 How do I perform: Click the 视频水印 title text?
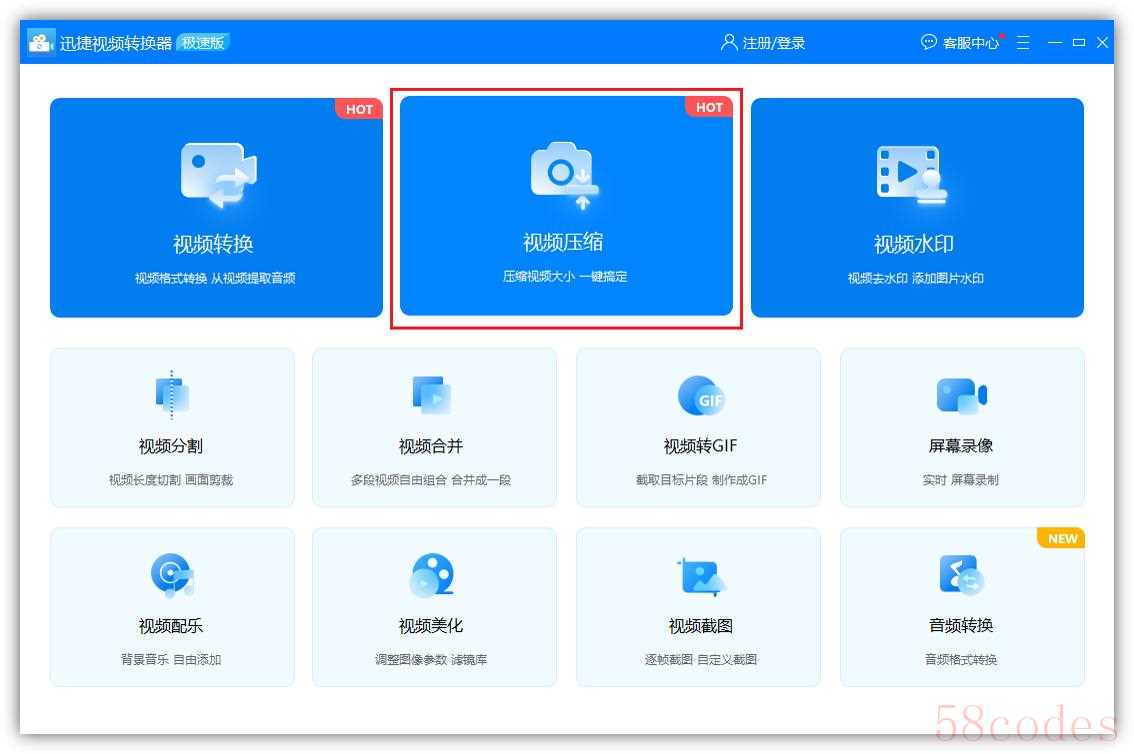[x=913, y=244]
